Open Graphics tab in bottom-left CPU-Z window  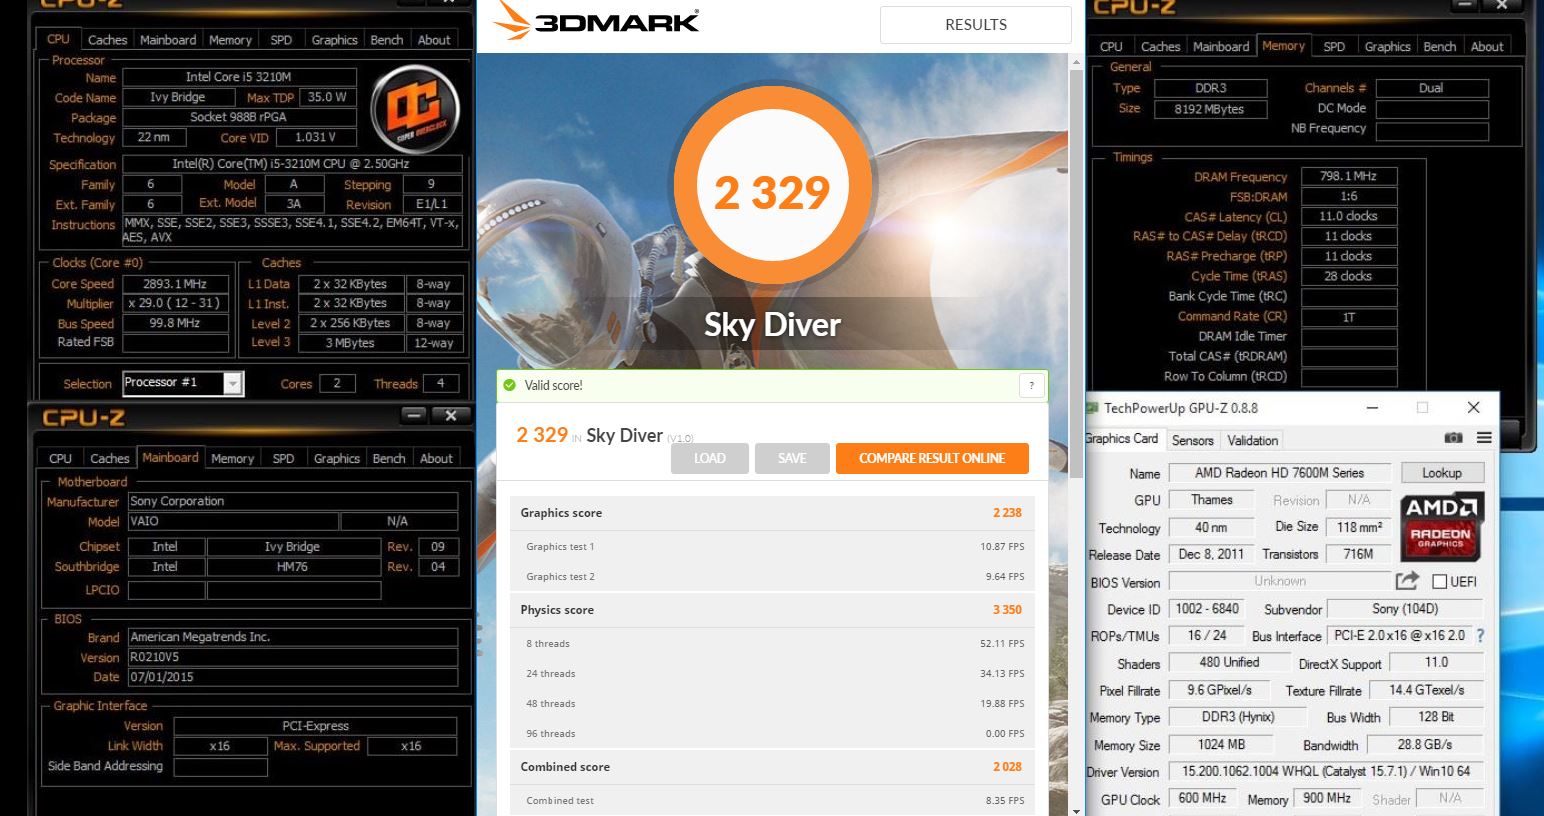[x=336, y=458]
